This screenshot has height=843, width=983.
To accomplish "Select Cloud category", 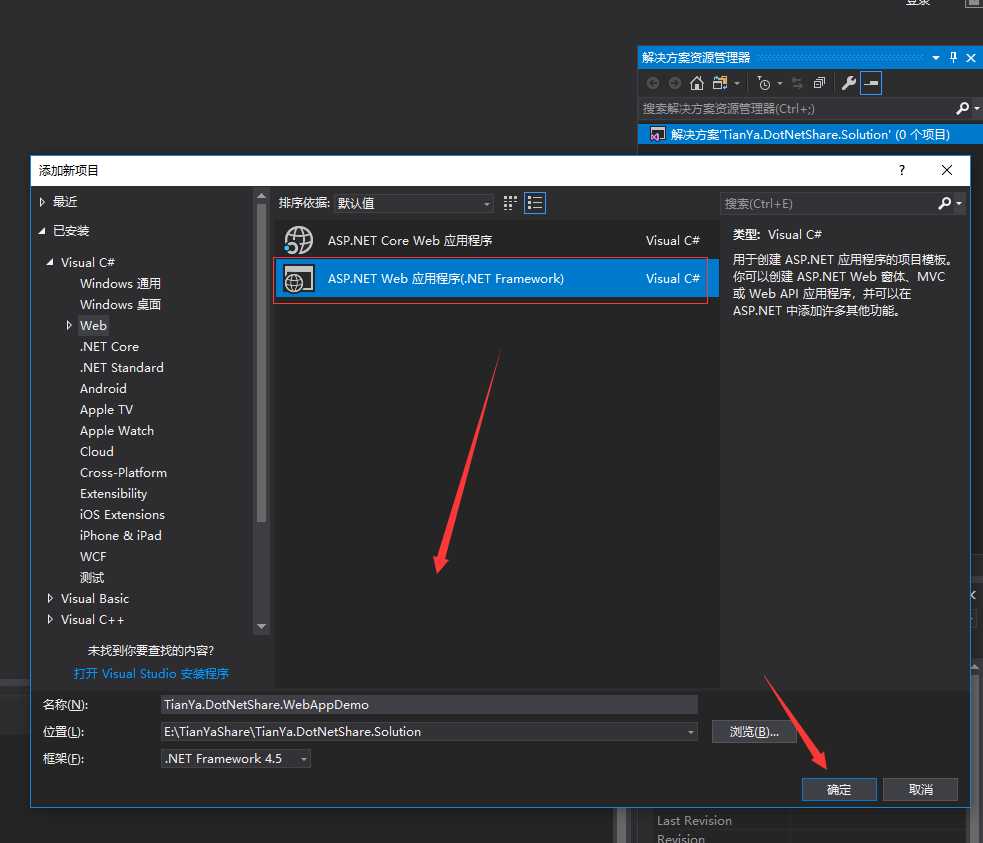I will pyautogui.click(x=97, y=451).
